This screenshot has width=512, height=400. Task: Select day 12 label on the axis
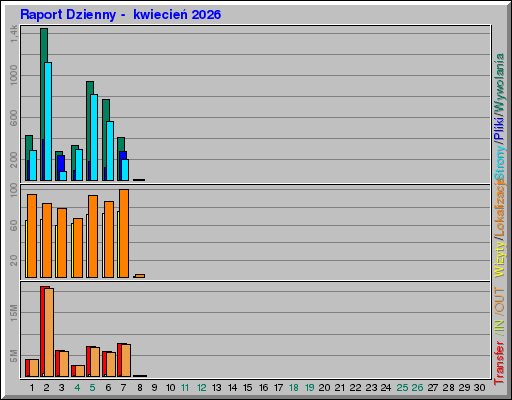(202, 388)
